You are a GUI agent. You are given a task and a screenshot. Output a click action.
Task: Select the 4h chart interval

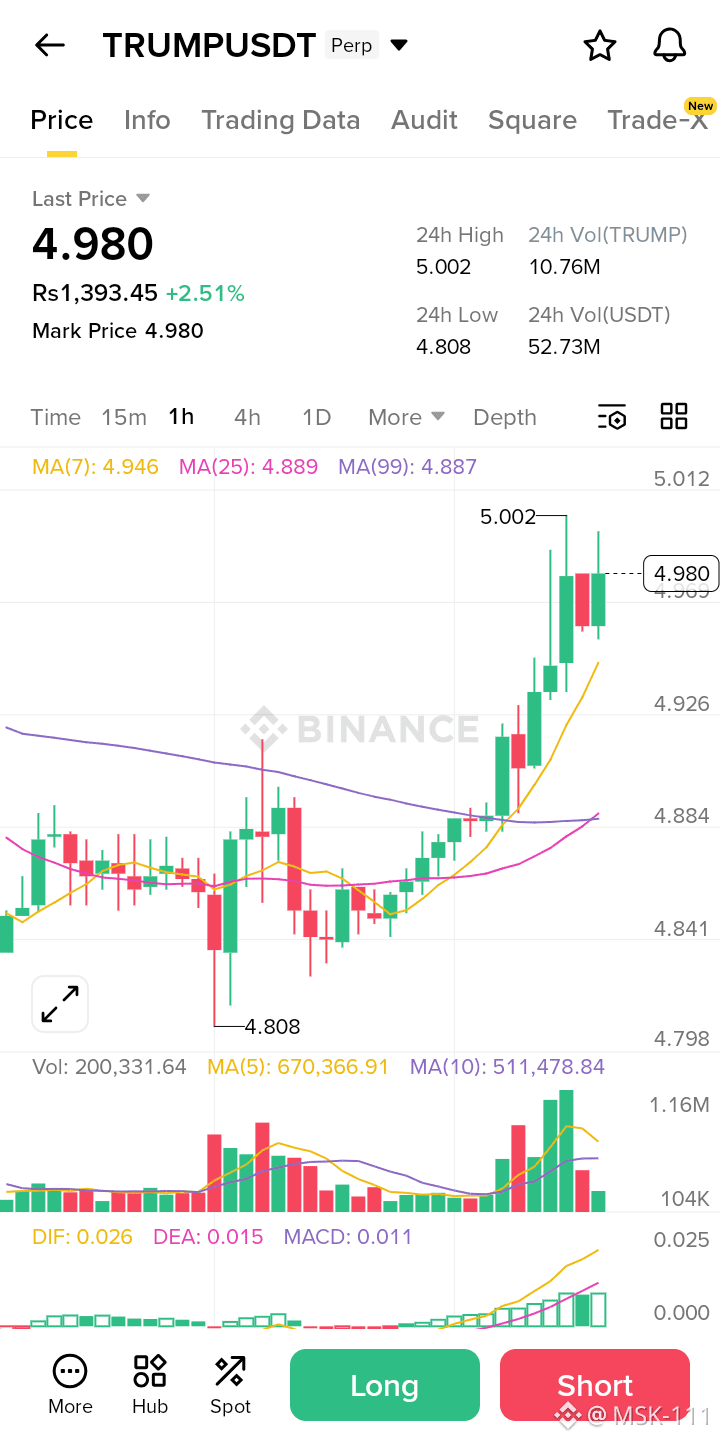click(247, 417)
